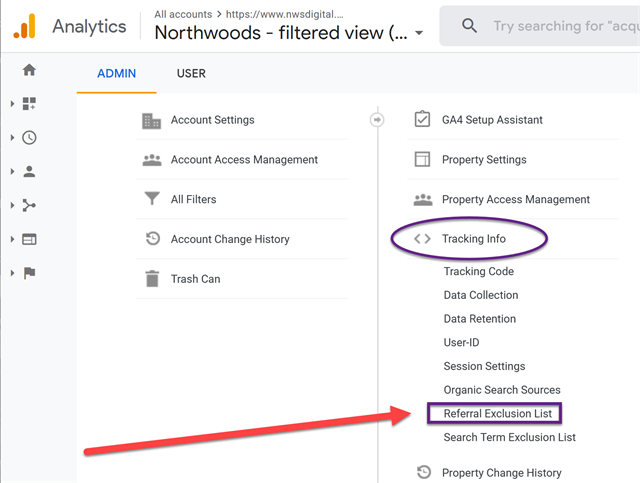Open the Conversions flag icon
Image resolution: width=640 pixels, height=483 pixels.
click(x=29, y=273)
